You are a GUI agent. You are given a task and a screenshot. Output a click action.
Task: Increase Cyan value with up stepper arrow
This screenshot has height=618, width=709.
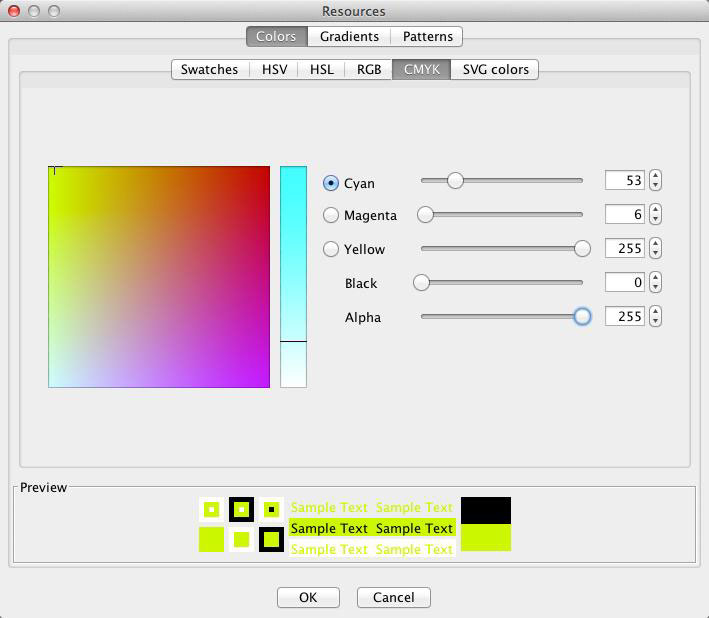[655, 175]
